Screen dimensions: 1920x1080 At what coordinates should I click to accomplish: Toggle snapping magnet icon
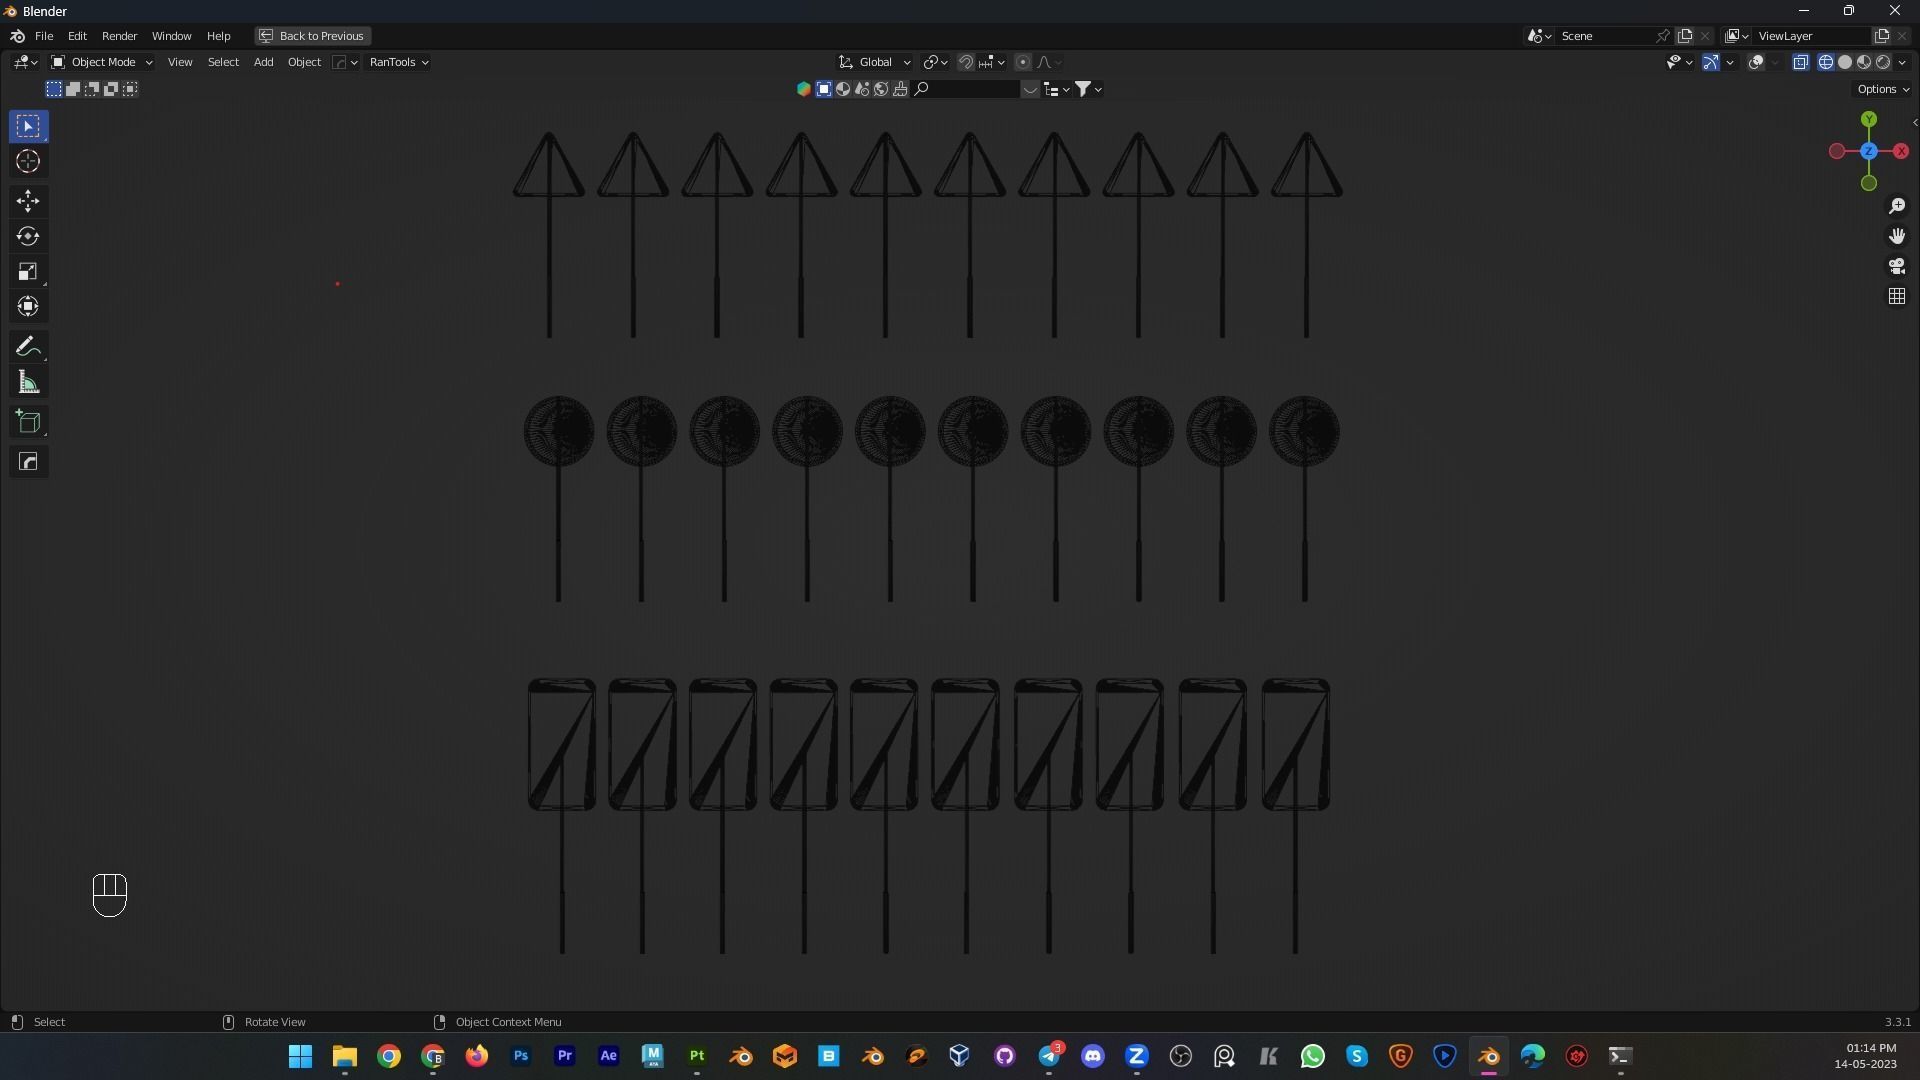(966, 62)
